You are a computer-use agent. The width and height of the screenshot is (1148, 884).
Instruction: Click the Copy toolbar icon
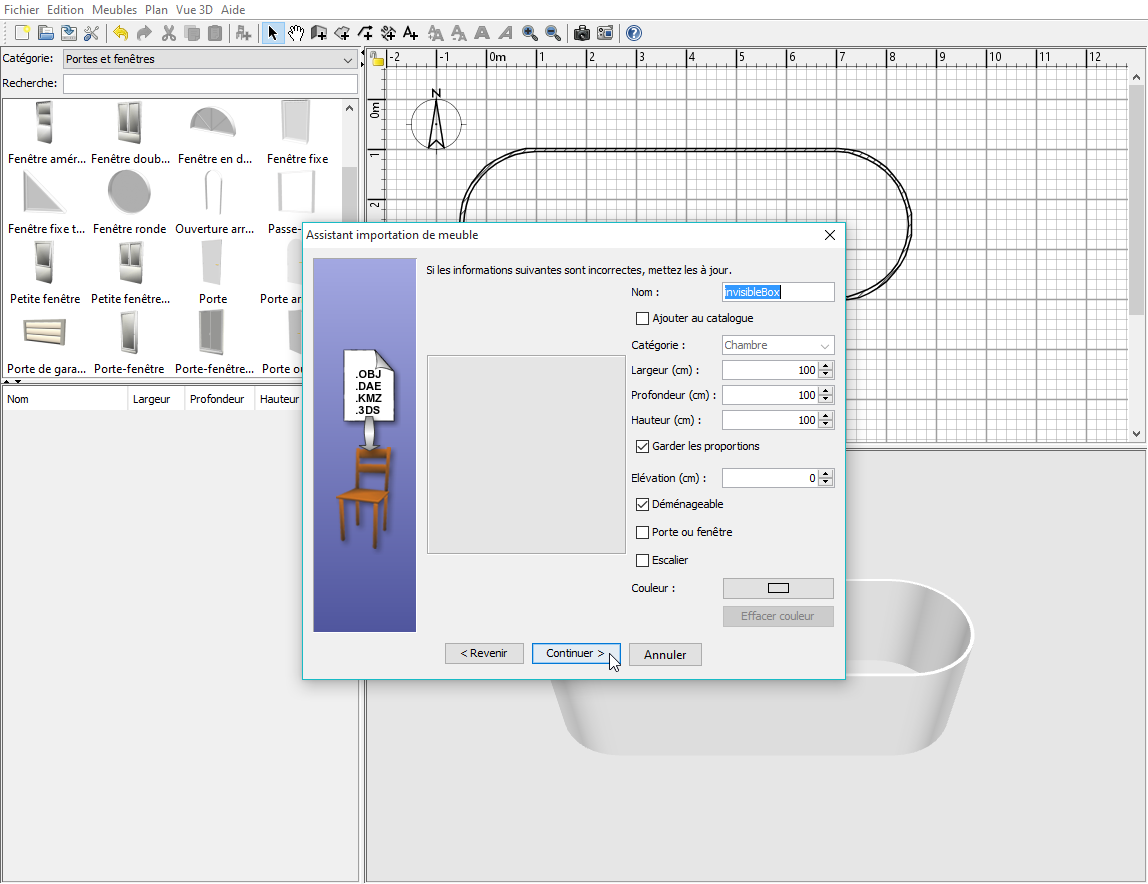click(192, 33)
